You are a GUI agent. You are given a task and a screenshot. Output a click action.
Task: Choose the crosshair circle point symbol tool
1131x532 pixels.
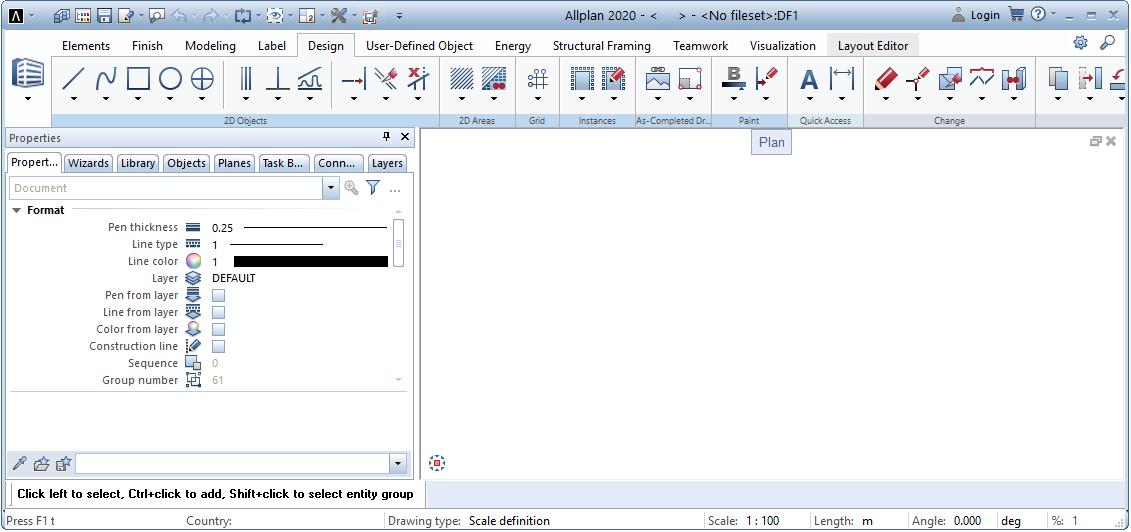(x=202, y=79)
